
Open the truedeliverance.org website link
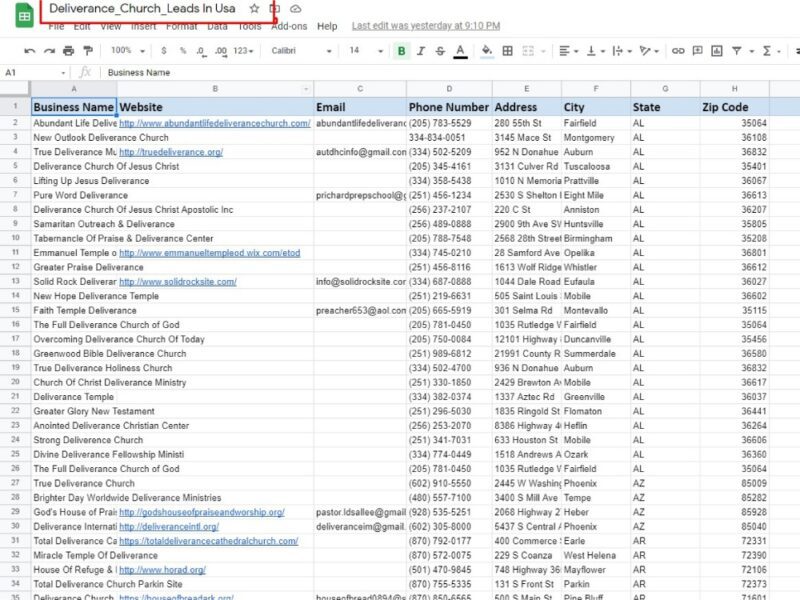(x=171, y=152)
